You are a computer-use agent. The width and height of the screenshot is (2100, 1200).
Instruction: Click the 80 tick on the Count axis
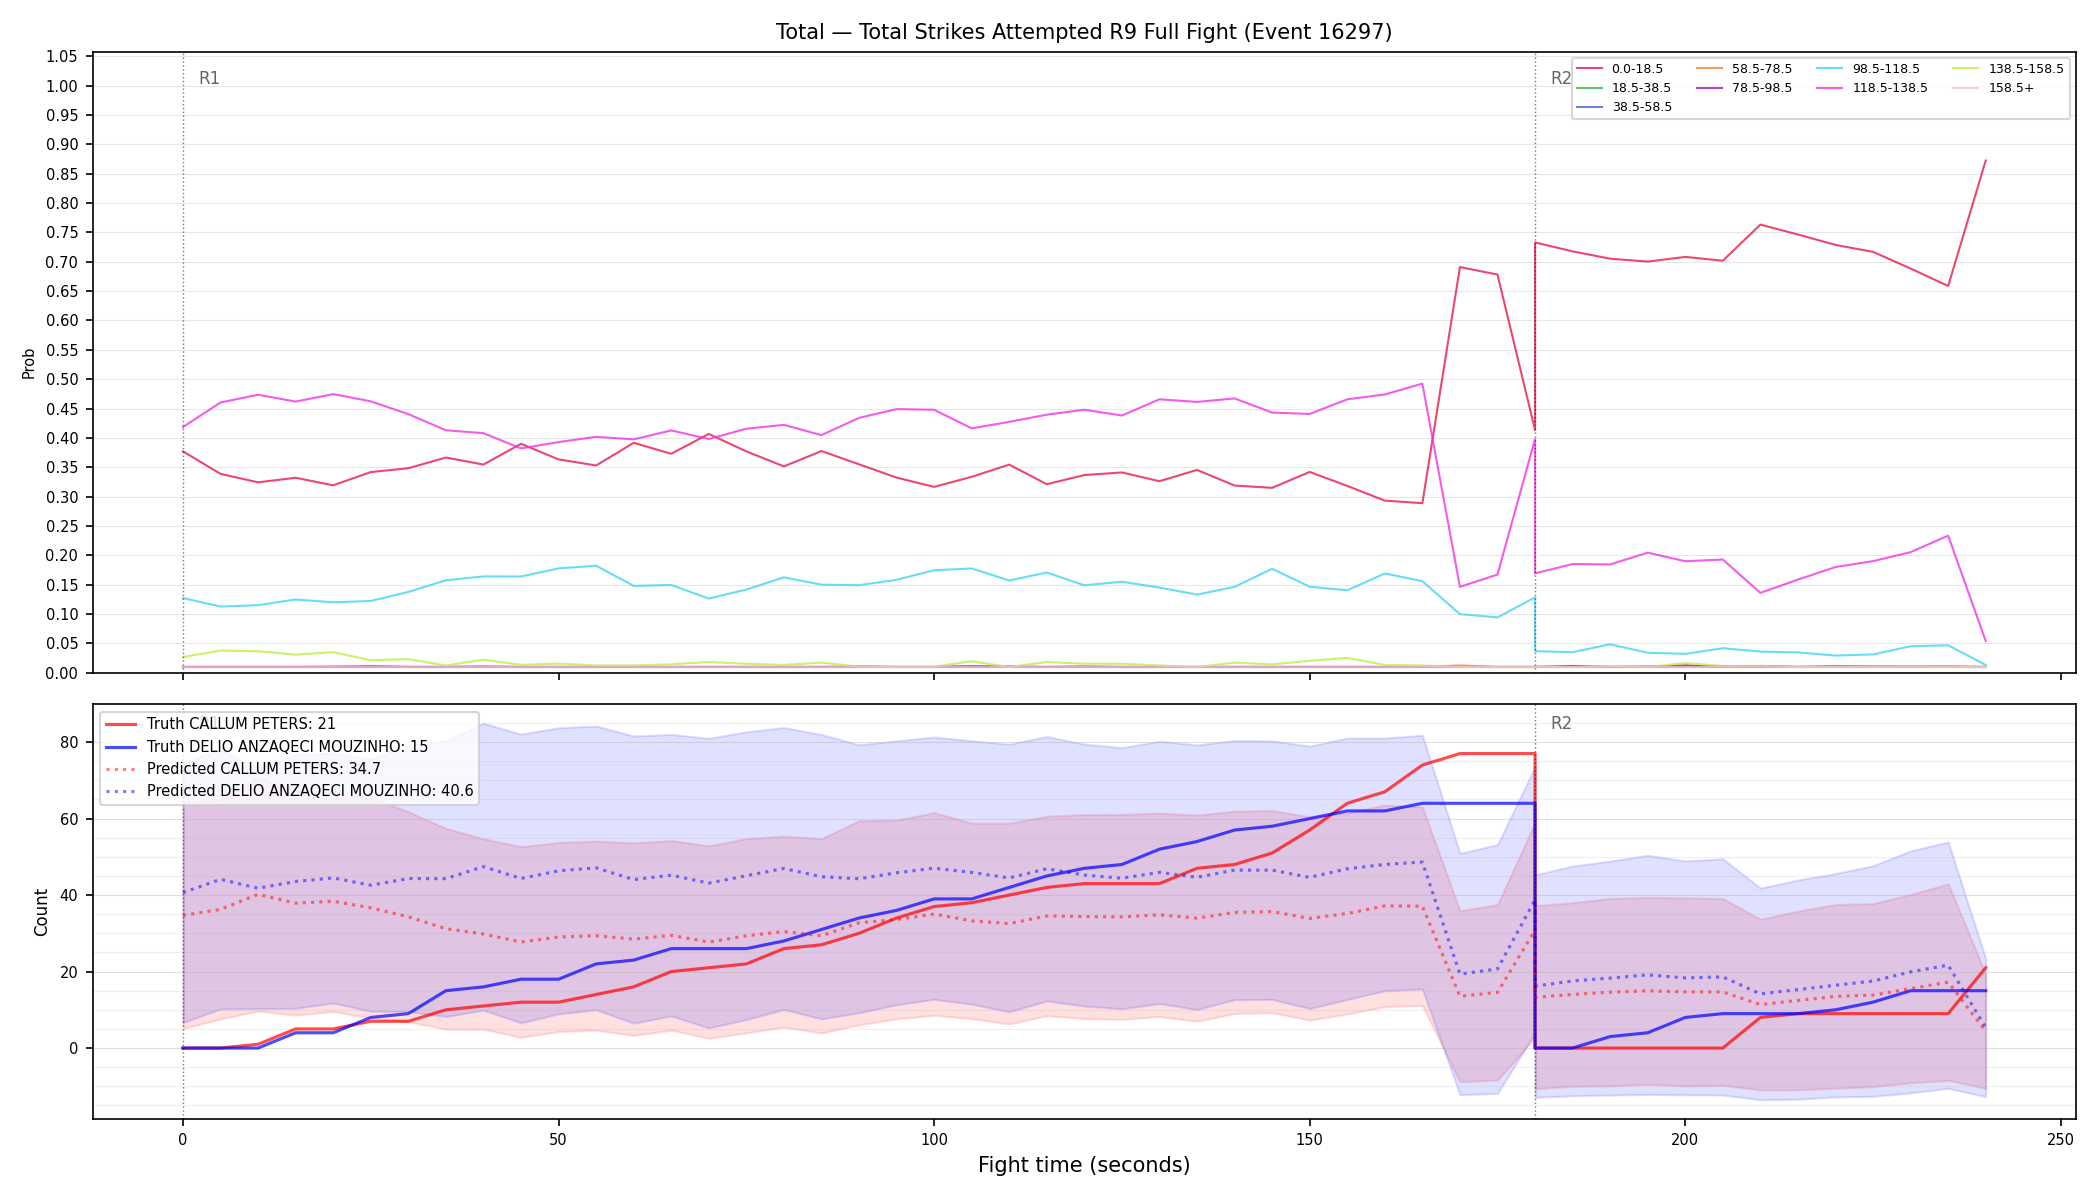(69, 742)
